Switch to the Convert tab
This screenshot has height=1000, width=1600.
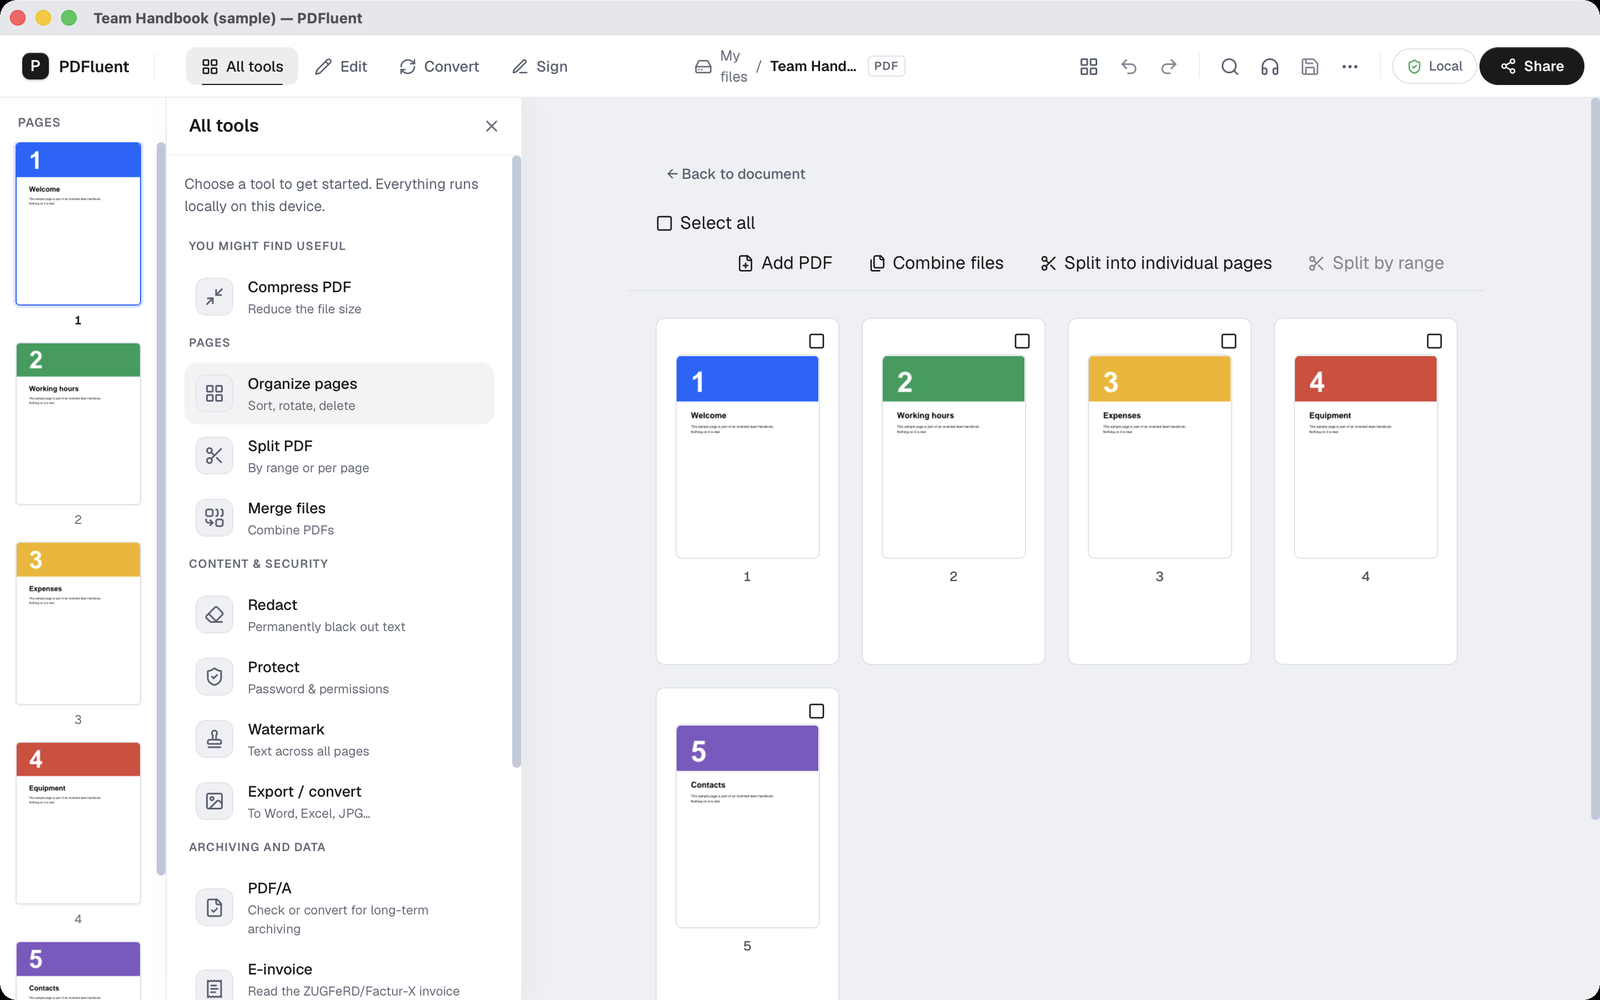click(439, 66)
